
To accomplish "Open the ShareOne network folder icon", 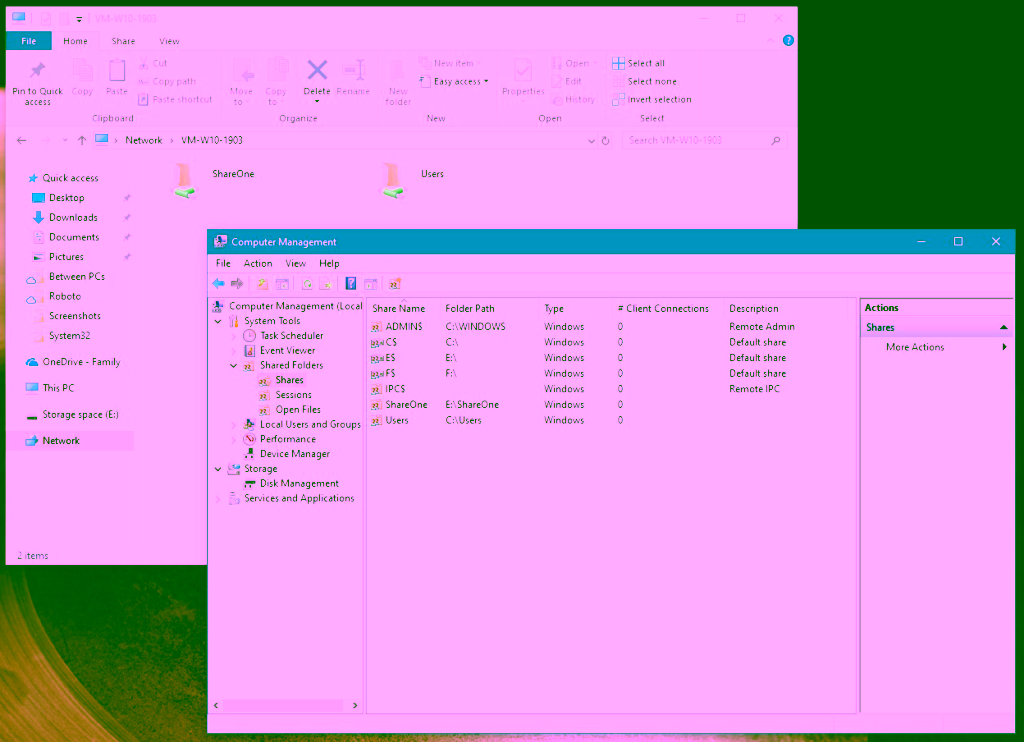I will (x=185, y=181).
